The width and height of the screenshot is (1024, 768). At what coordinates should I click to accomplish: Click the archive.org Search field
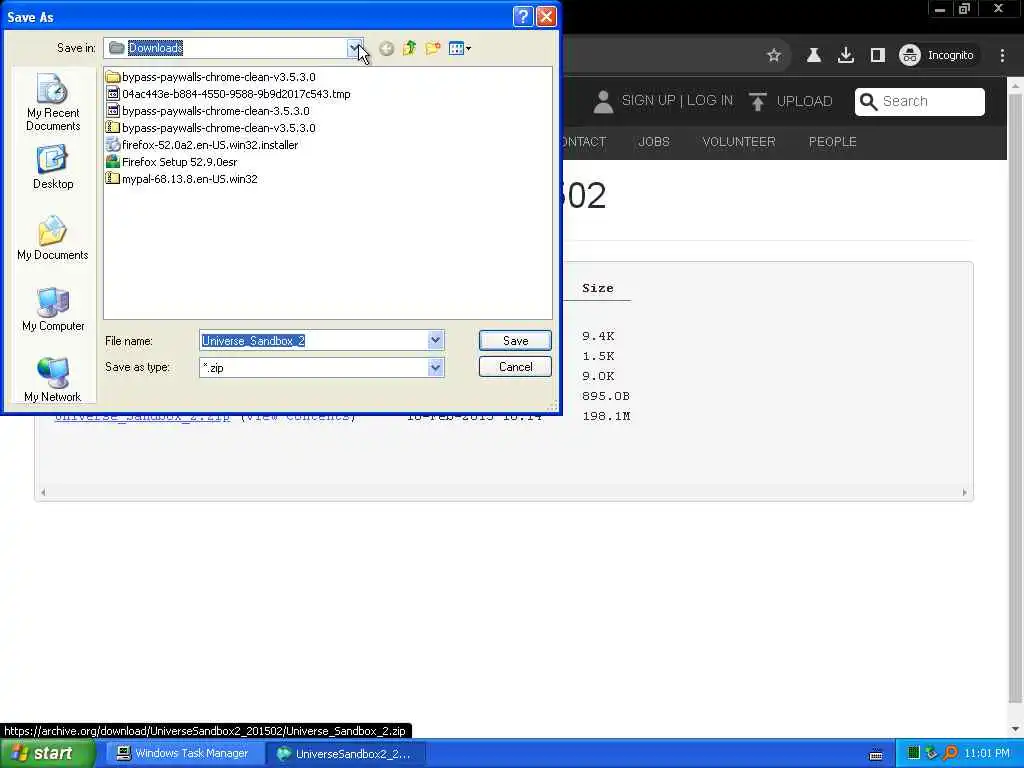[x=920, y=101]
